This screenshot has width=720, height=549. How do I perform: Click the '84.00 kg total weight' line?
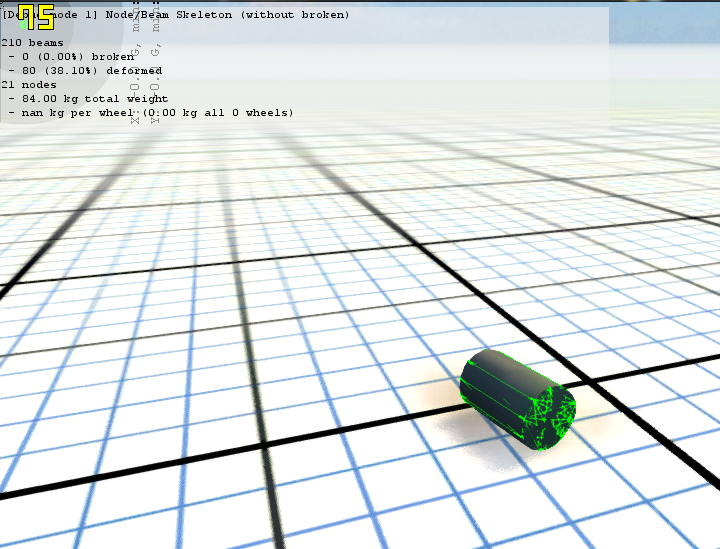click(89, 99)
